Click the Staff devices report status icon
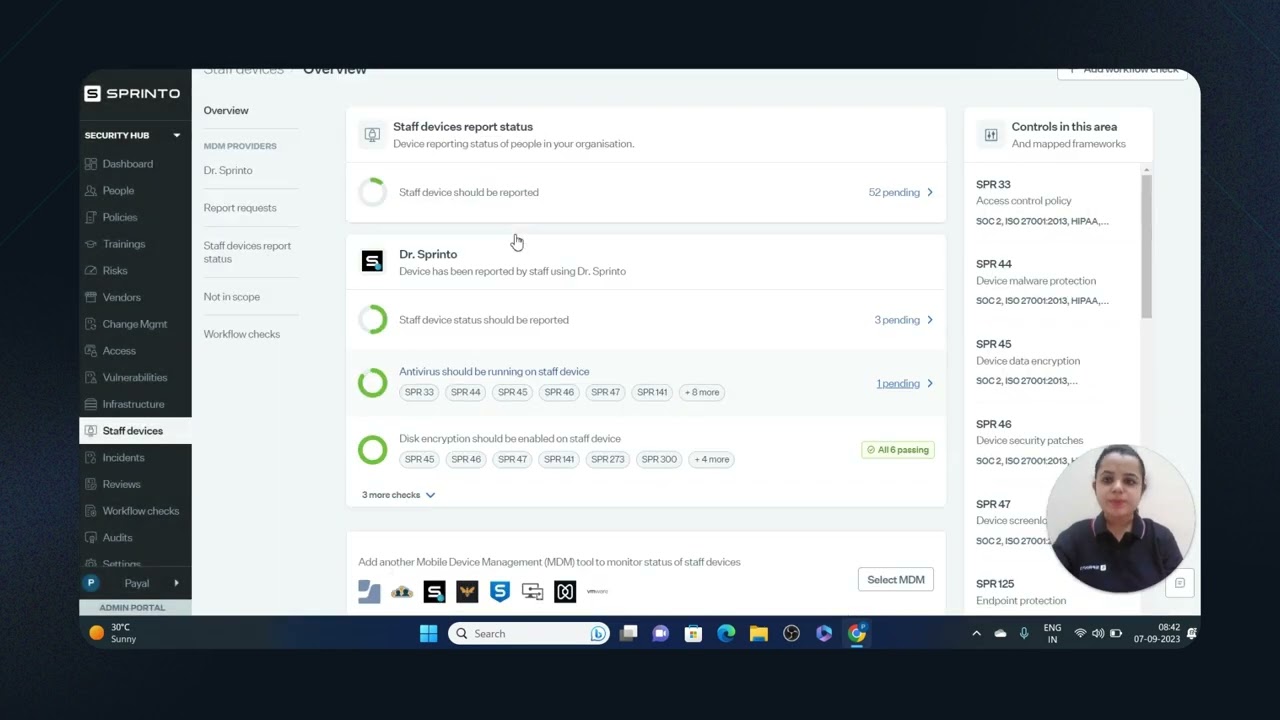The width and height of the screenshot is (1280, 720). 372,135
